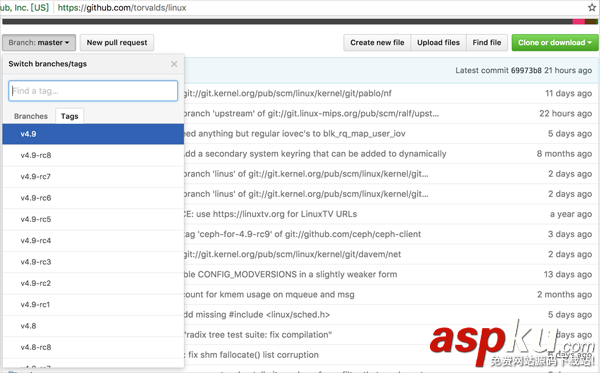
Task: Switch to tag v4.8
Action: tap(93, 326)
